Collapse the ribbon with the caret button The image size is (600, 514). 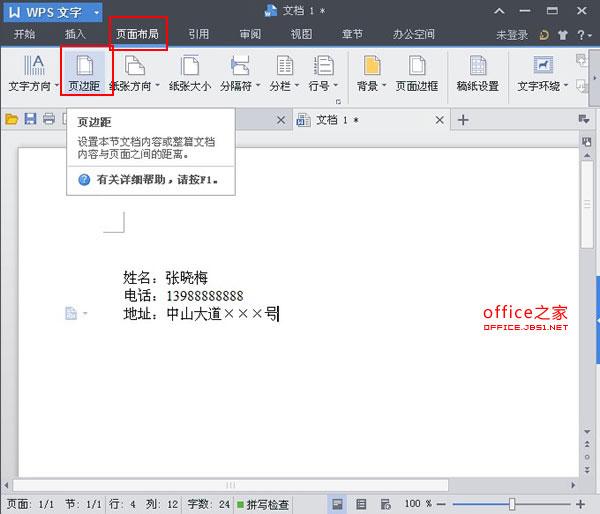pos(499,11)
